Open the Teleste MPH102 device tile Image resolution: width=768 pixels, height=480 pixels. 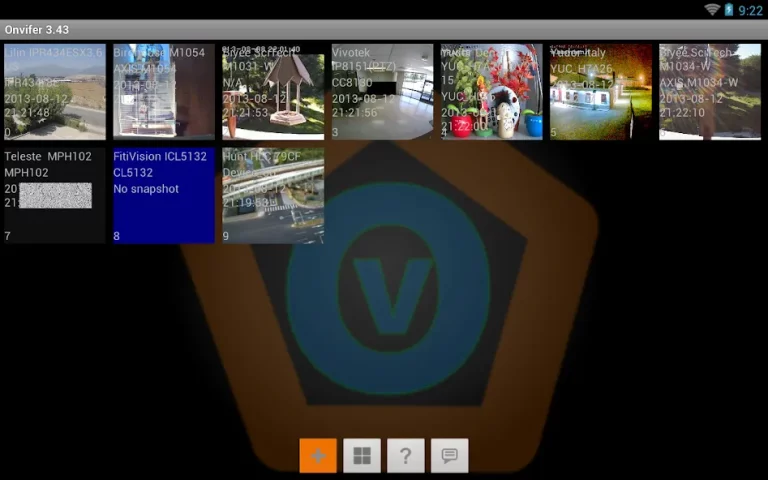(55, 195)
